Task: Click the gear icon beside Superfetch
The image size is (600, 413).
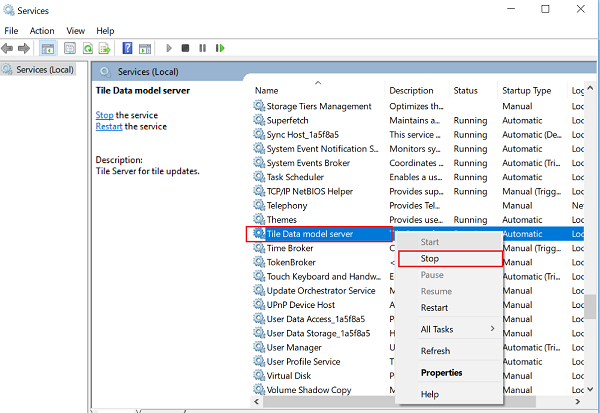Action: (x=259, y=120)
